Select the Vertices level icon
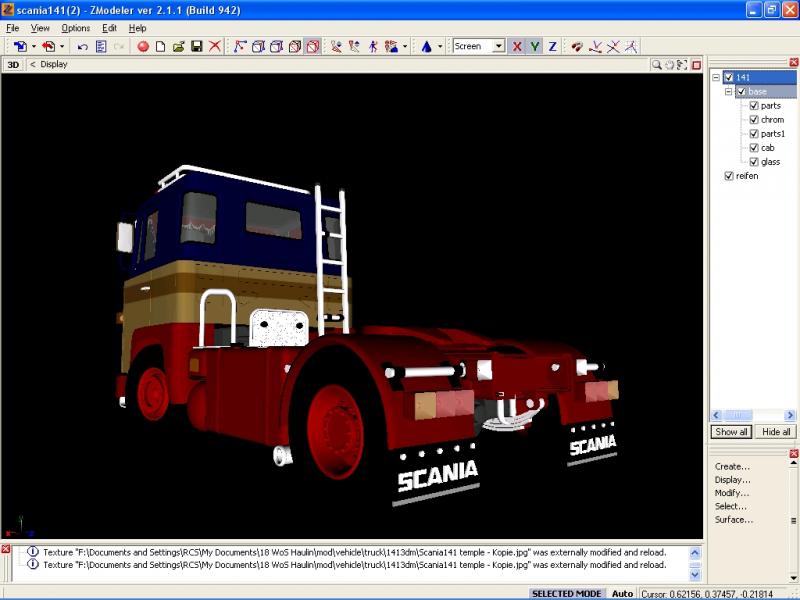Screen dimensions: 800x600 point(239,47)
